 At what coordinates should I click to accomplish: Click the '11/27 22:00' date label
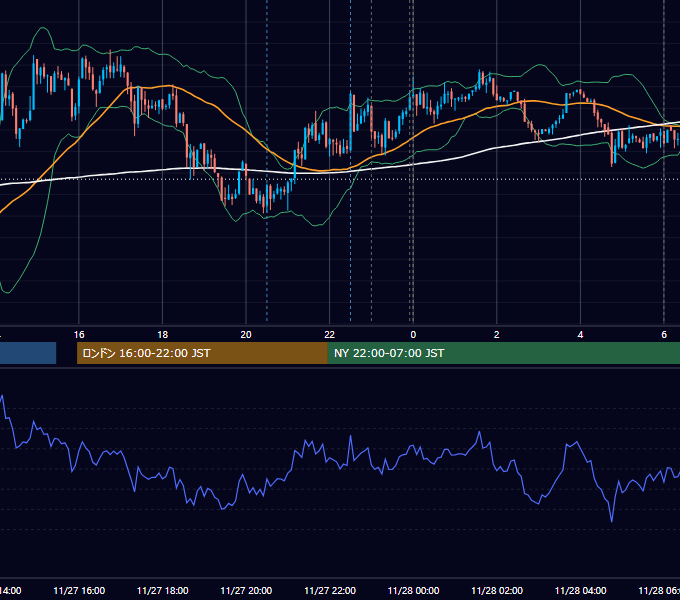click(x=330, y=590)
